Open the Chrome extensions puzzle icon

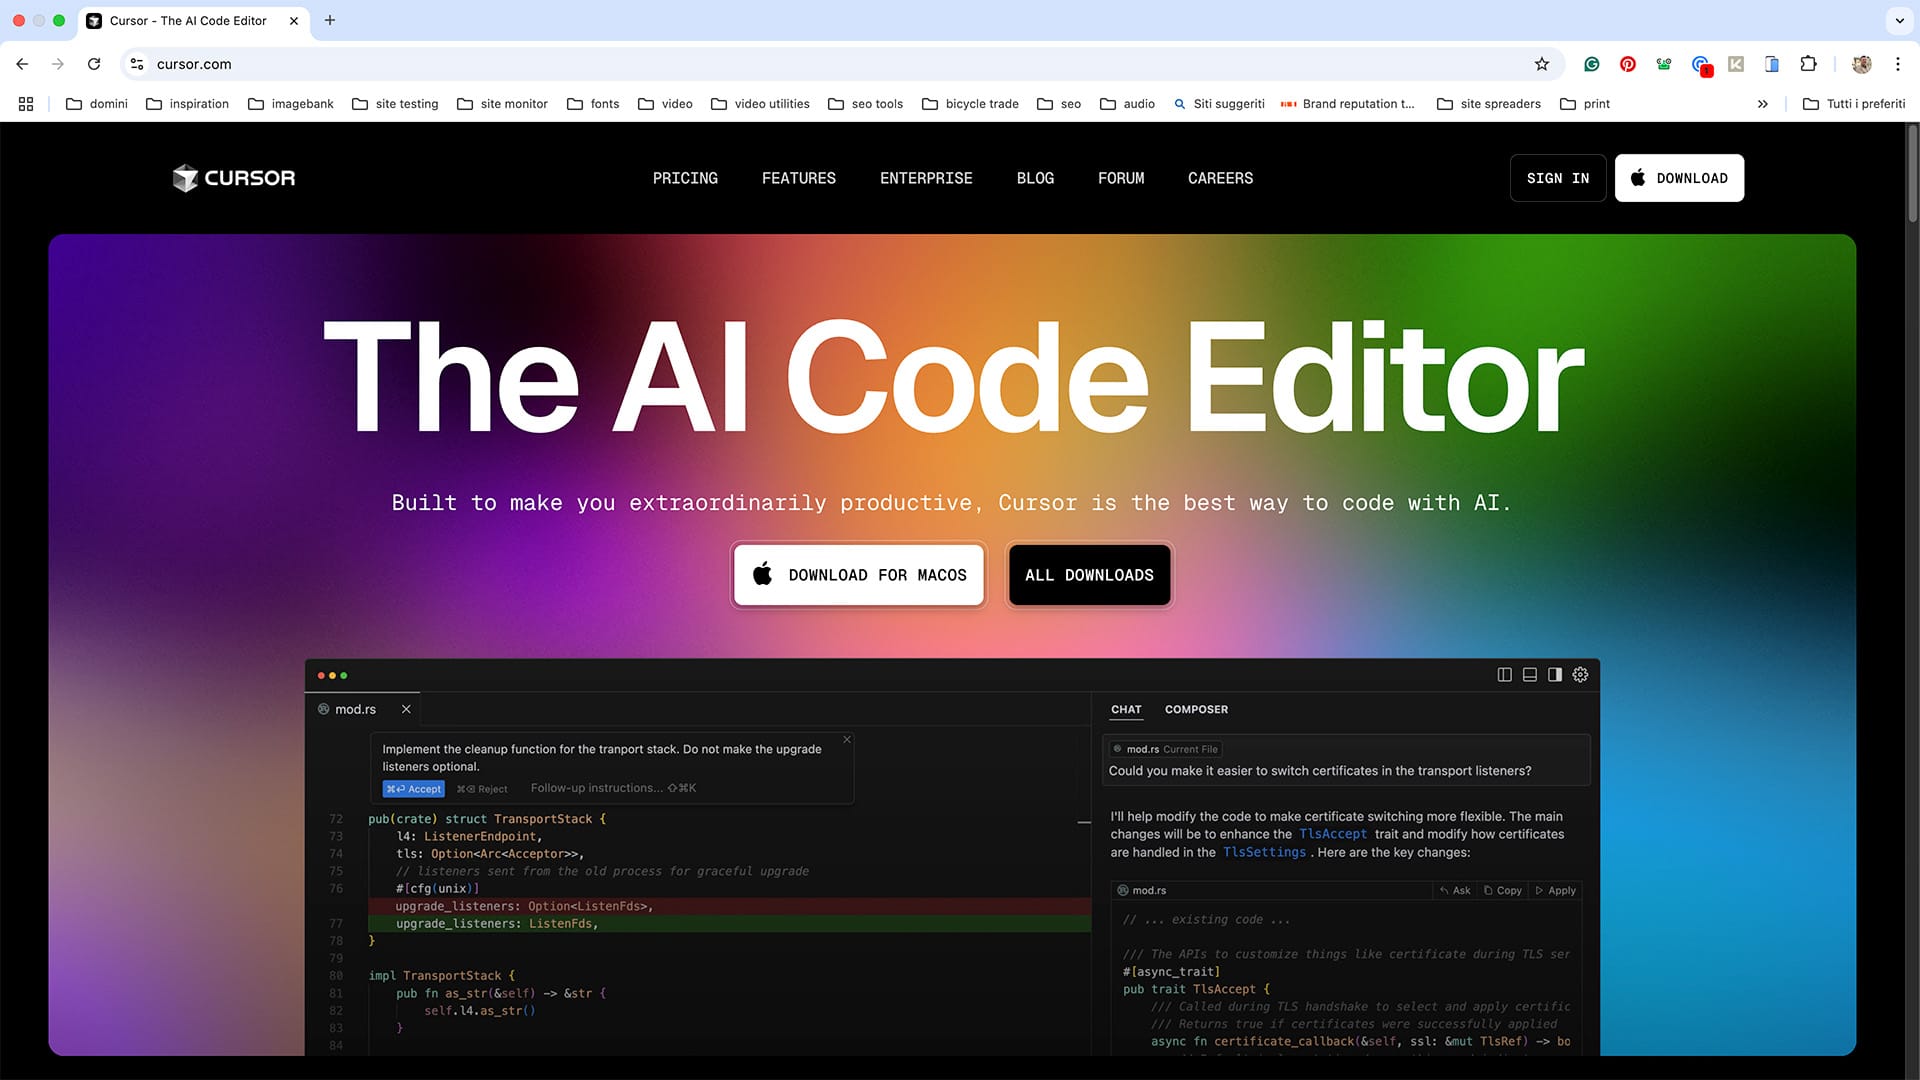coord(1808,63)
